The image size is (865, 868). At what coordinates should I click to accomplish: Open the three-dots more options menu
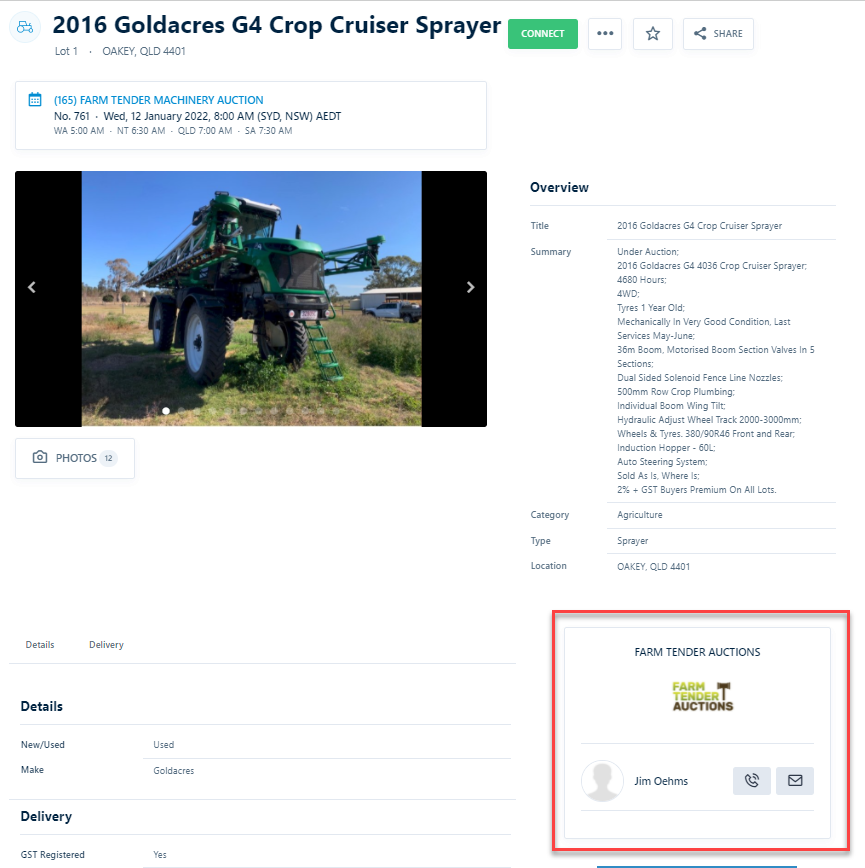pyautogui.click(x=605, y=34)
